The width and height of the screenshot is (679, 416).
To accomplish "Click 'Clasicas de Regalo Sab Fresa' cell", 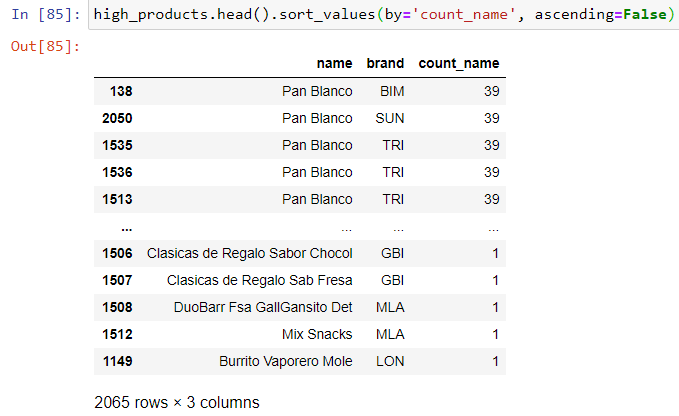I will click(259, 280).
